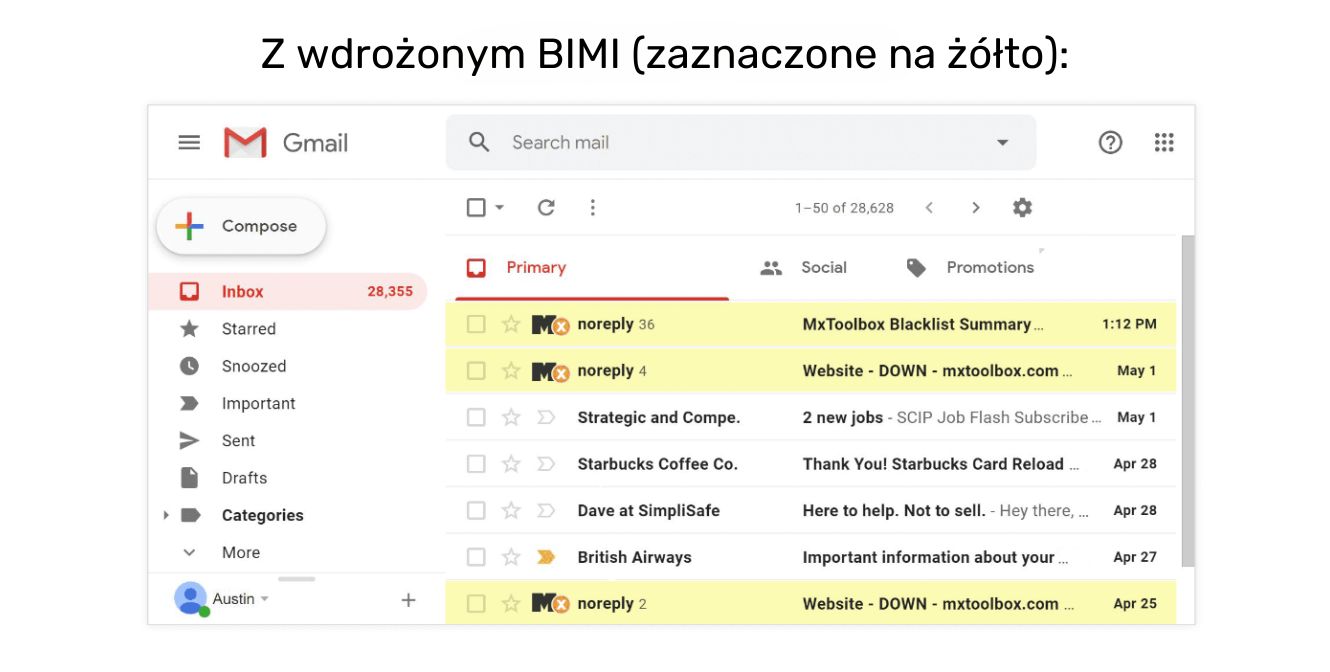Click MxToolbox BIMI logo on Blacklist Summary row

pyautogui.click(x=550, y=324)
